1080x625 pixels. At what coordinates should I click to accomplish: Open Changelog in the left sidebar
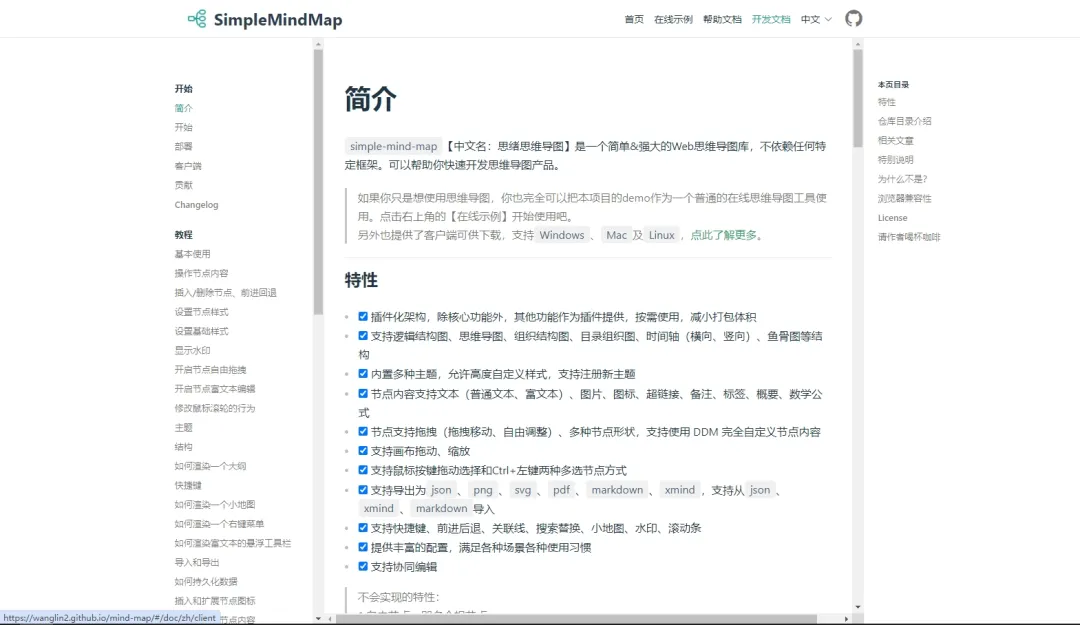pyautogui.click(x=196, y=205)
